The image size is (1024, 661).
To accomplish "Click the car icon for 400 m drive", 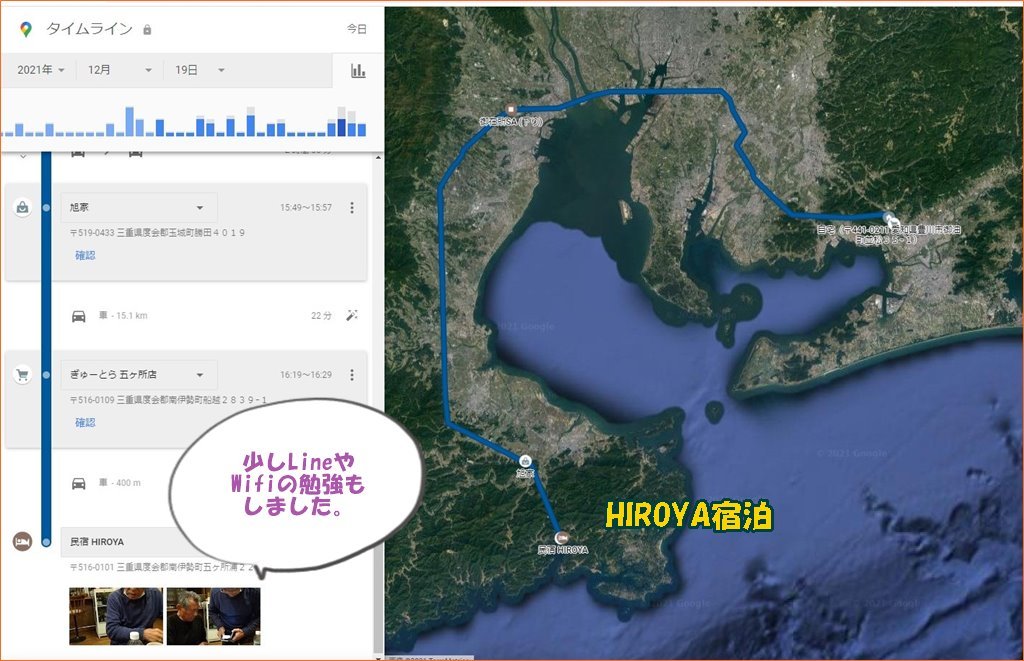I will point(78,483).
